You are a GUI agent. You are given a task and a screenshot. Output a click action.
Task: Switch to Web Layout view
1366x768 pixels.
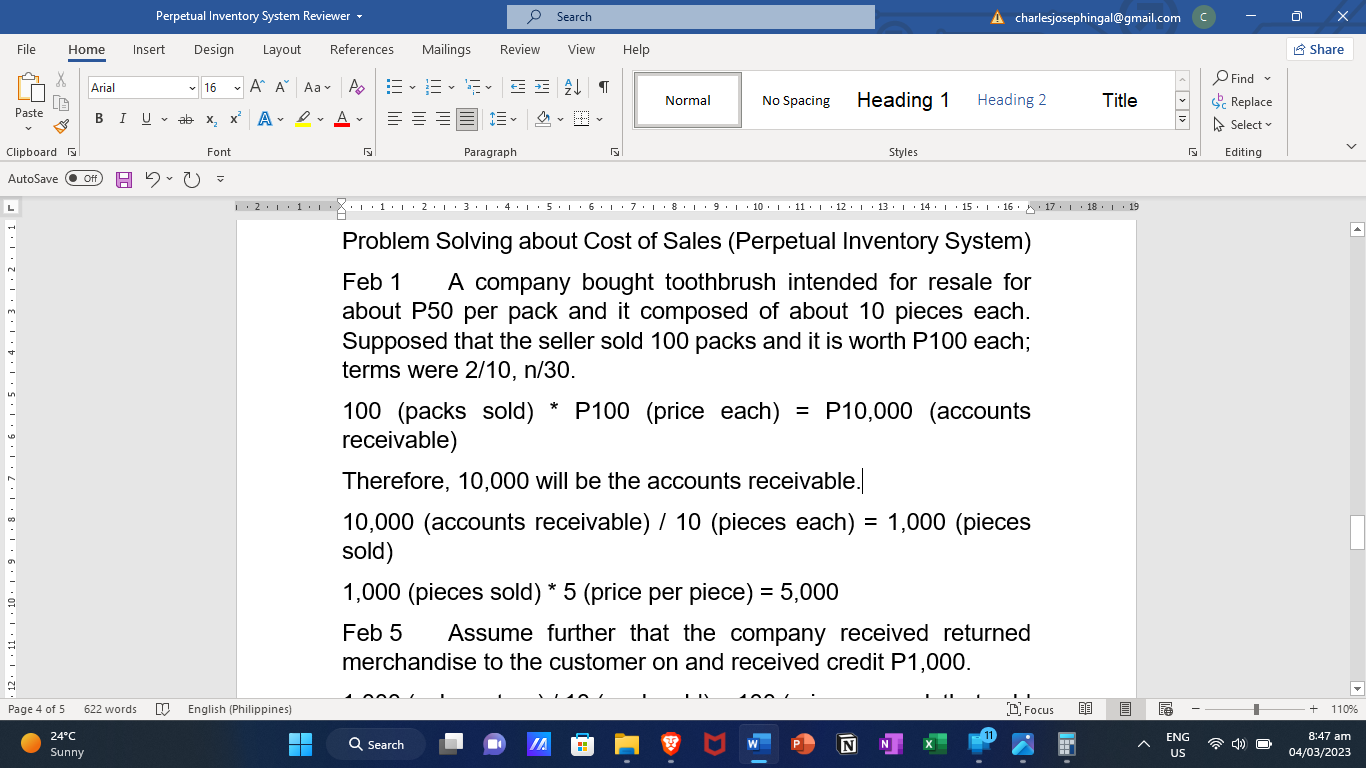coord(1165,709)
